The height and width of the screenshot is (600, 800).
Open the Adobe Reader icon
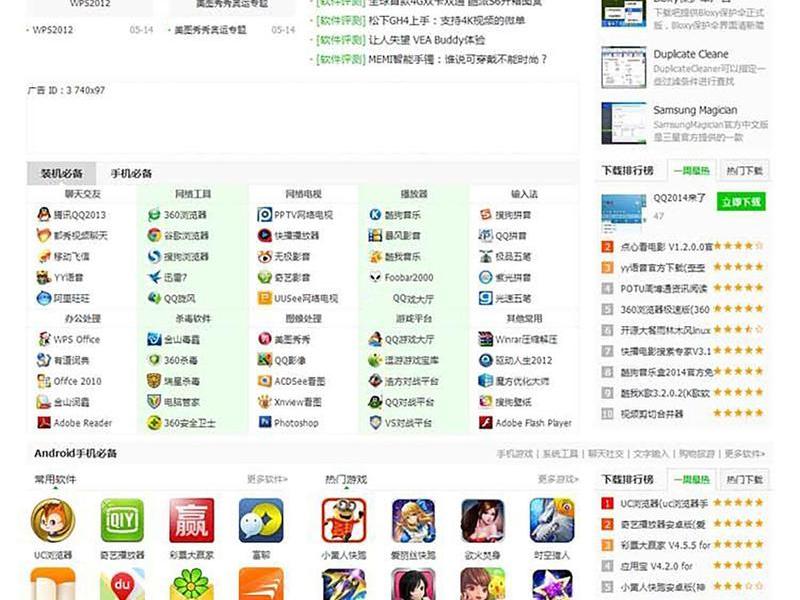(44, 422)
